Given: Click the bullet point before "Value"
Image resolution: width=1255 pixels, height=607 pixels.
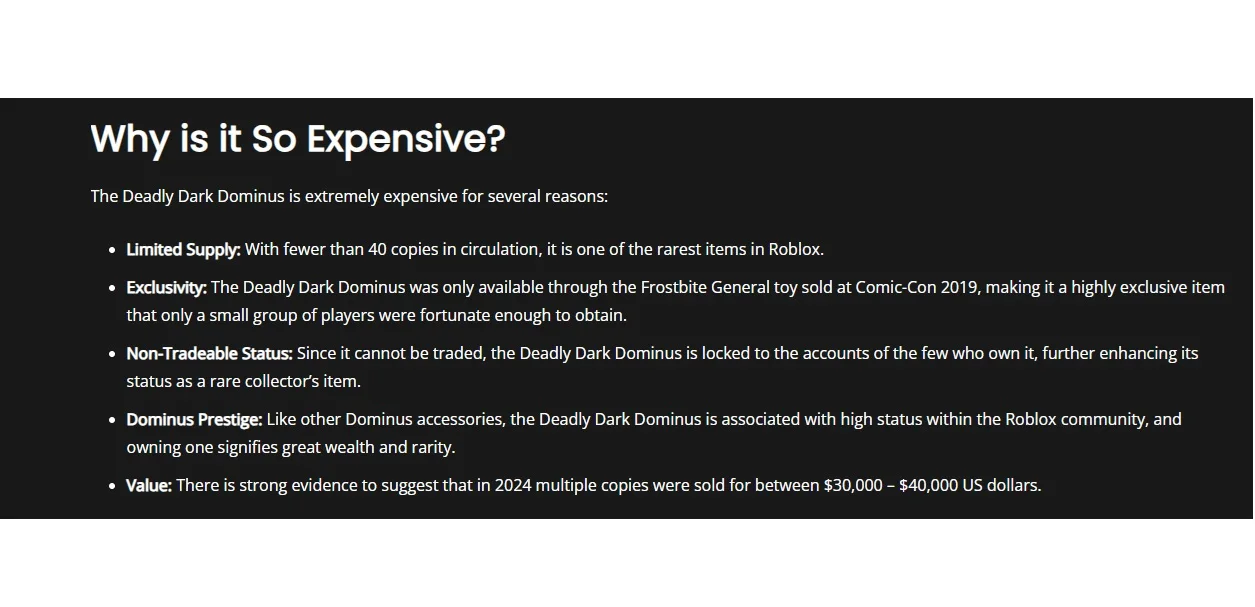Looking at the screenshot, I should [x=112, y=486].
